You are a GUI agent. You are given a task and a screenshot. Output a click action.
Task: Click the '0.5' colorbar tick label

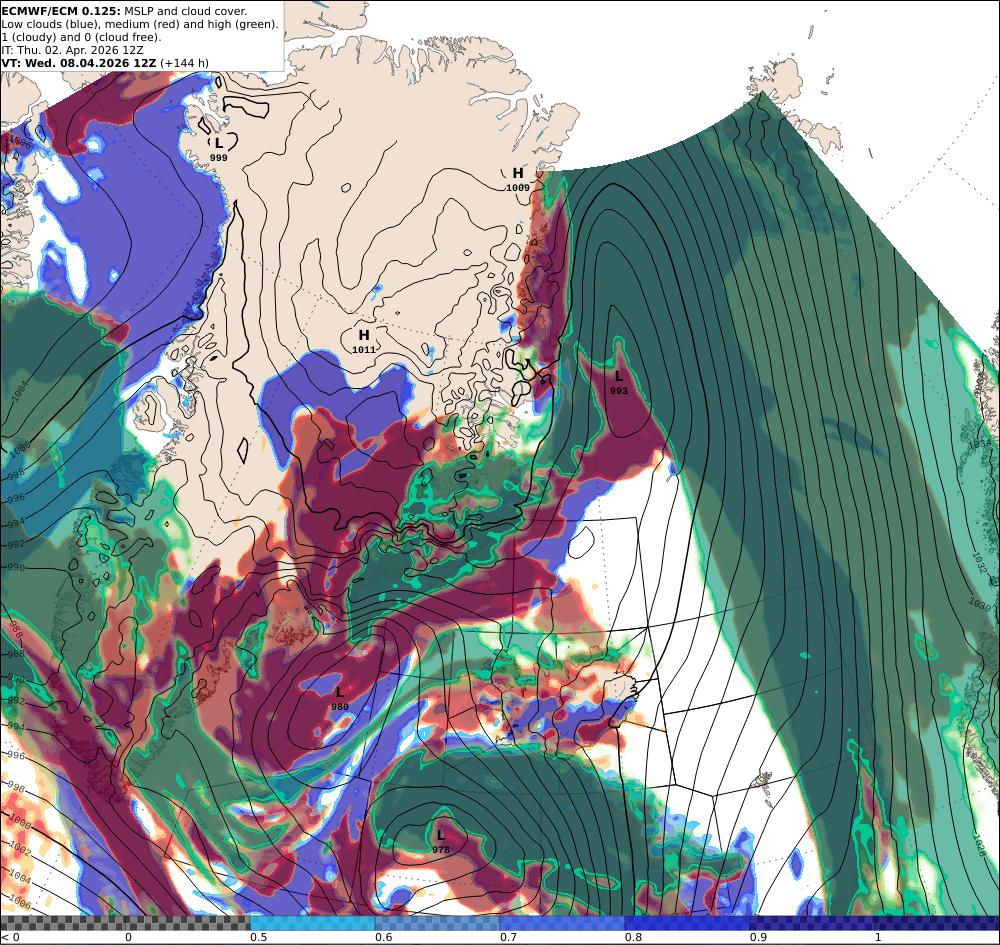(258, 937)
